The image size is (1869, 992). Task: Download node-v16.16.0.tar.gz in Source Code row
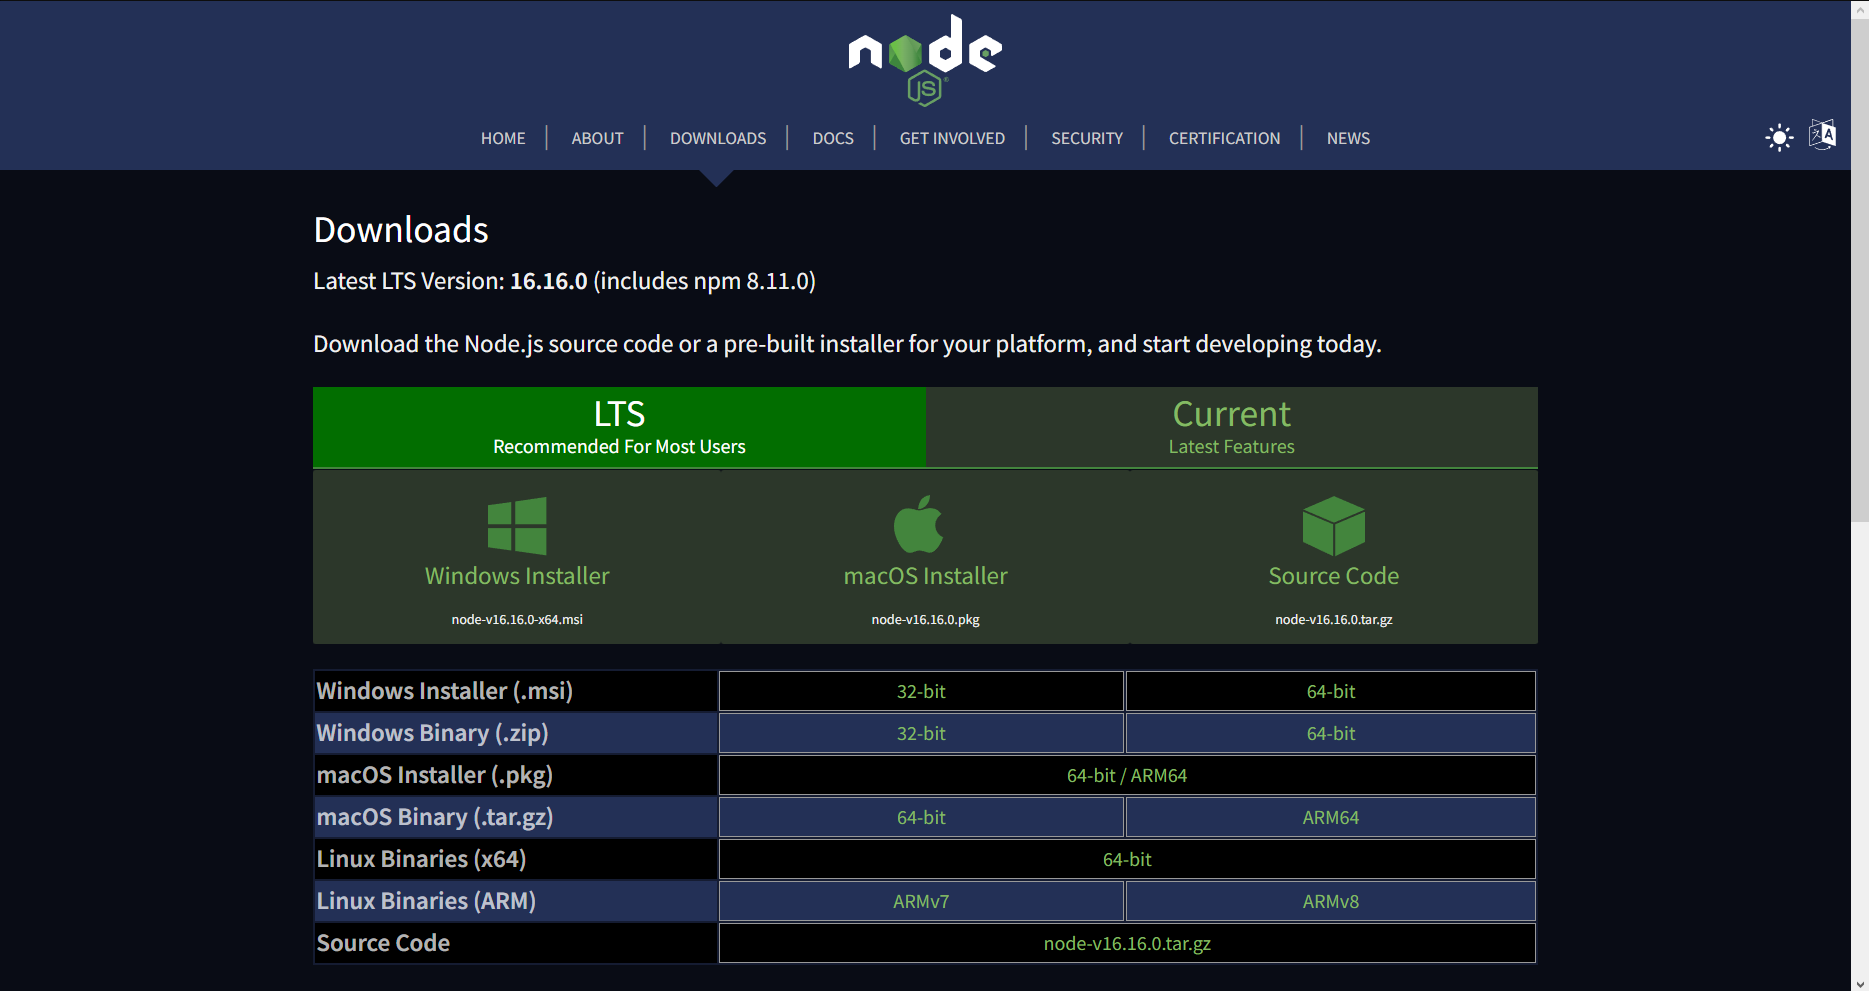coord(1127,943)
